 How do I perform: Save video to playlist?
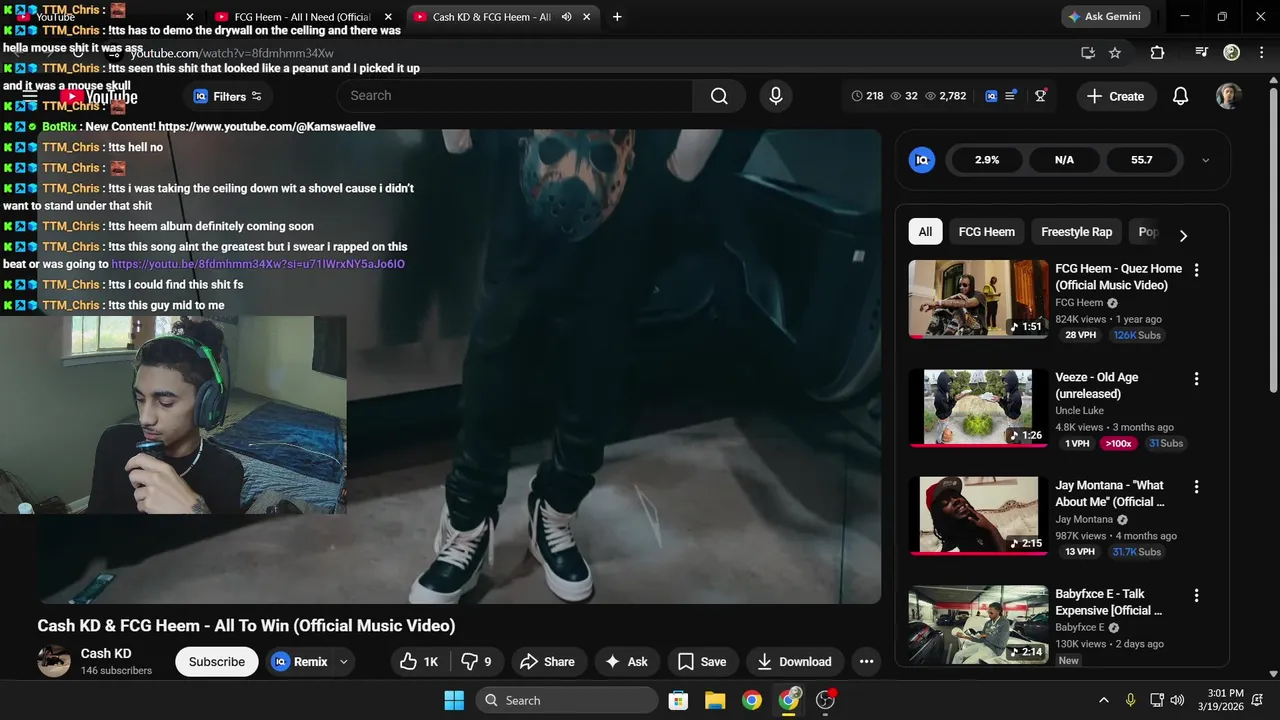702,661
